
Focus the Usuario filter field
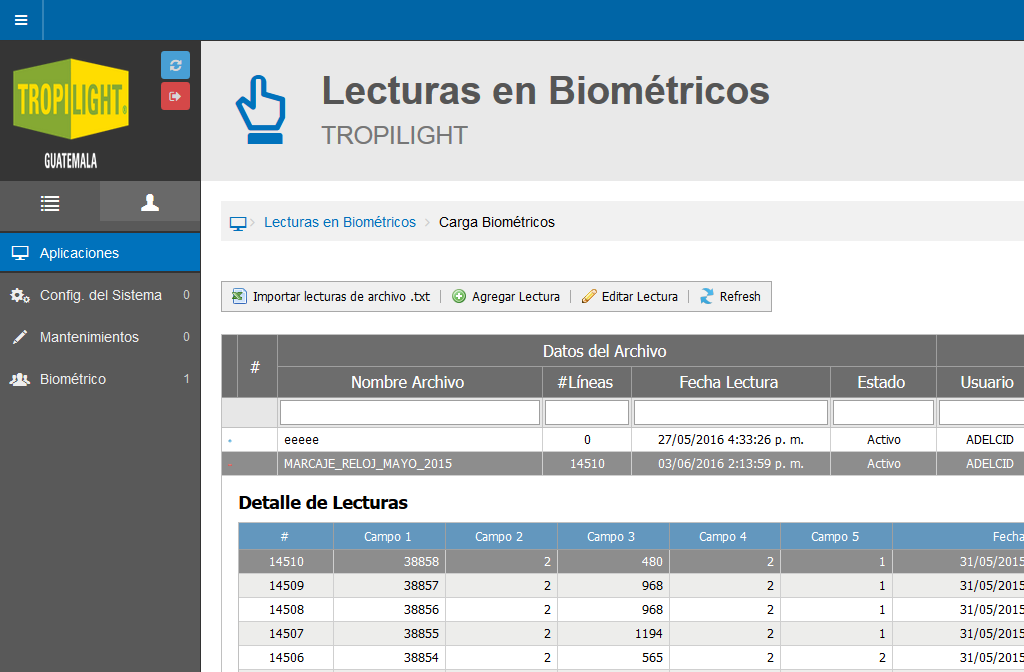click(982, 413)
